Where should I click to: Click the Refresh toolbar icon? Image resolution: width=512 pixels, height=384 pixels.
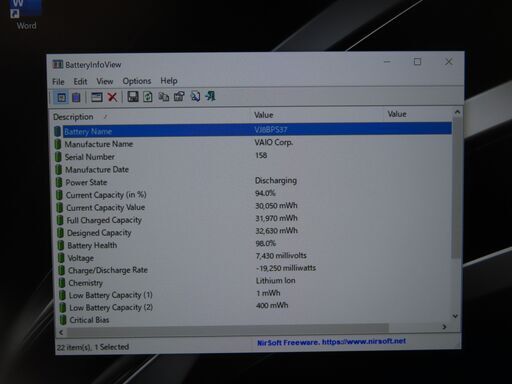(x=148, y=97)
